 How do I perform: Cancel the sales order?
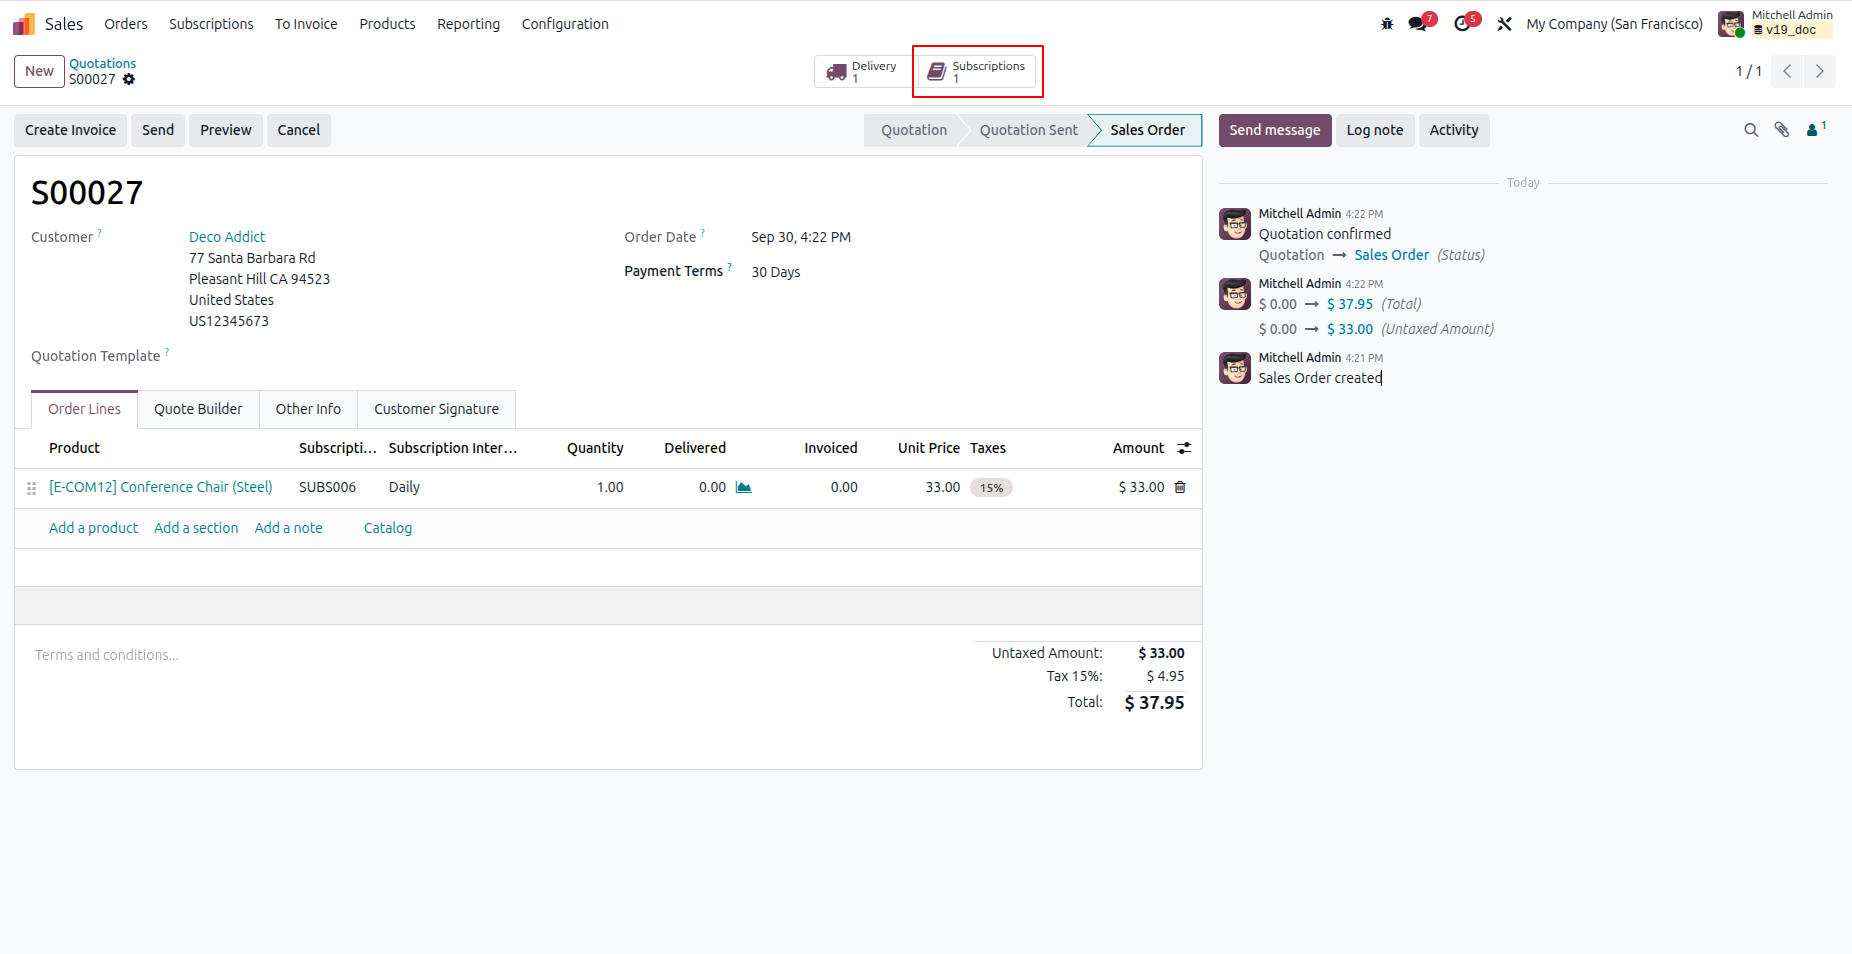[299, 130]
